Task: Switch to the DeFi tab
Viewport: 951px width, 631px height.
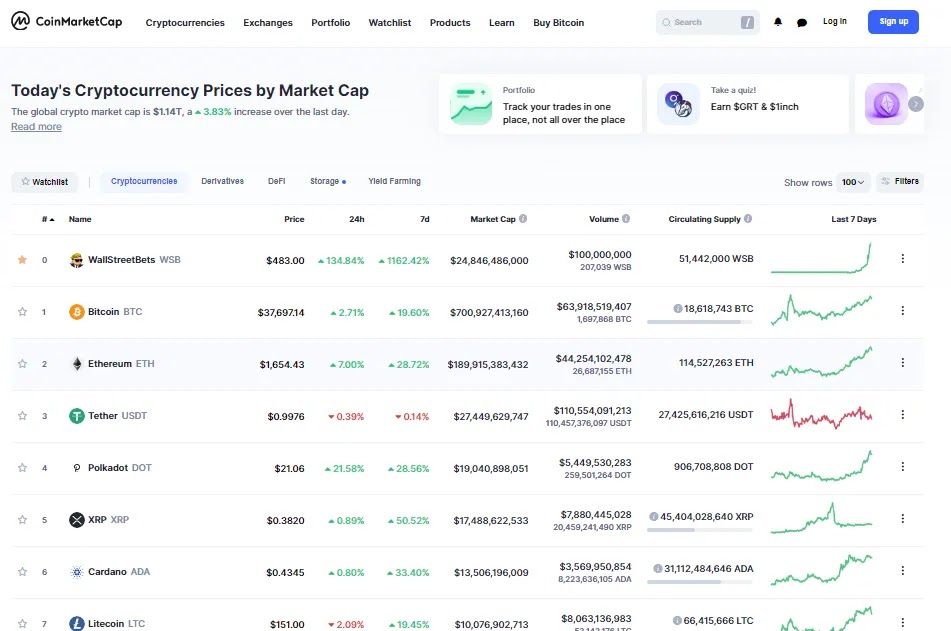Action: (x=277, y=181)
